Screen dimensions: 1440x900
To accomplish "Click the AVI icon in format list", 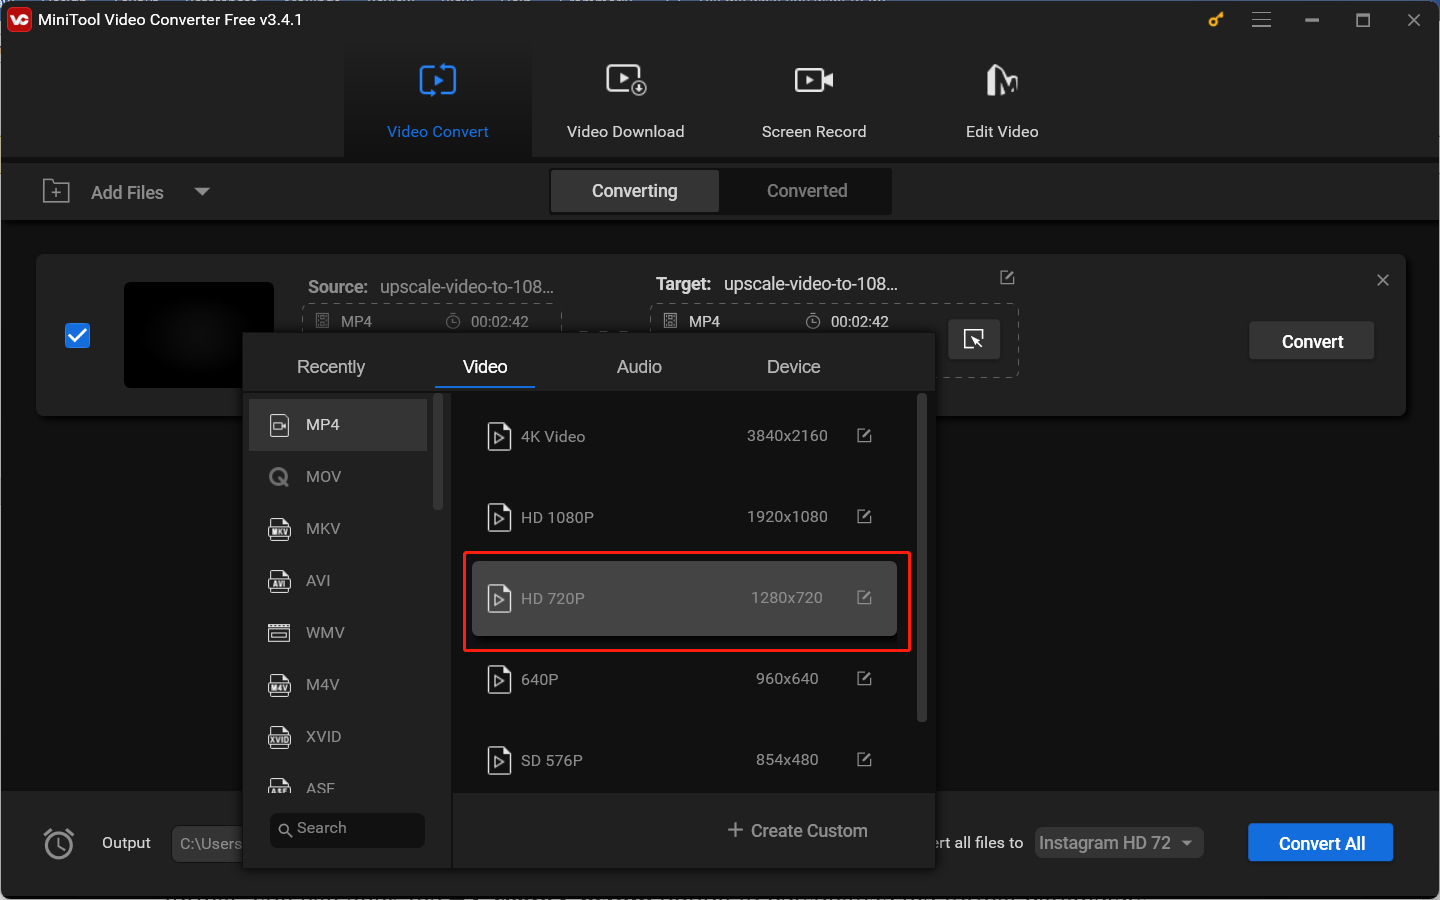I will coord(280,581).
